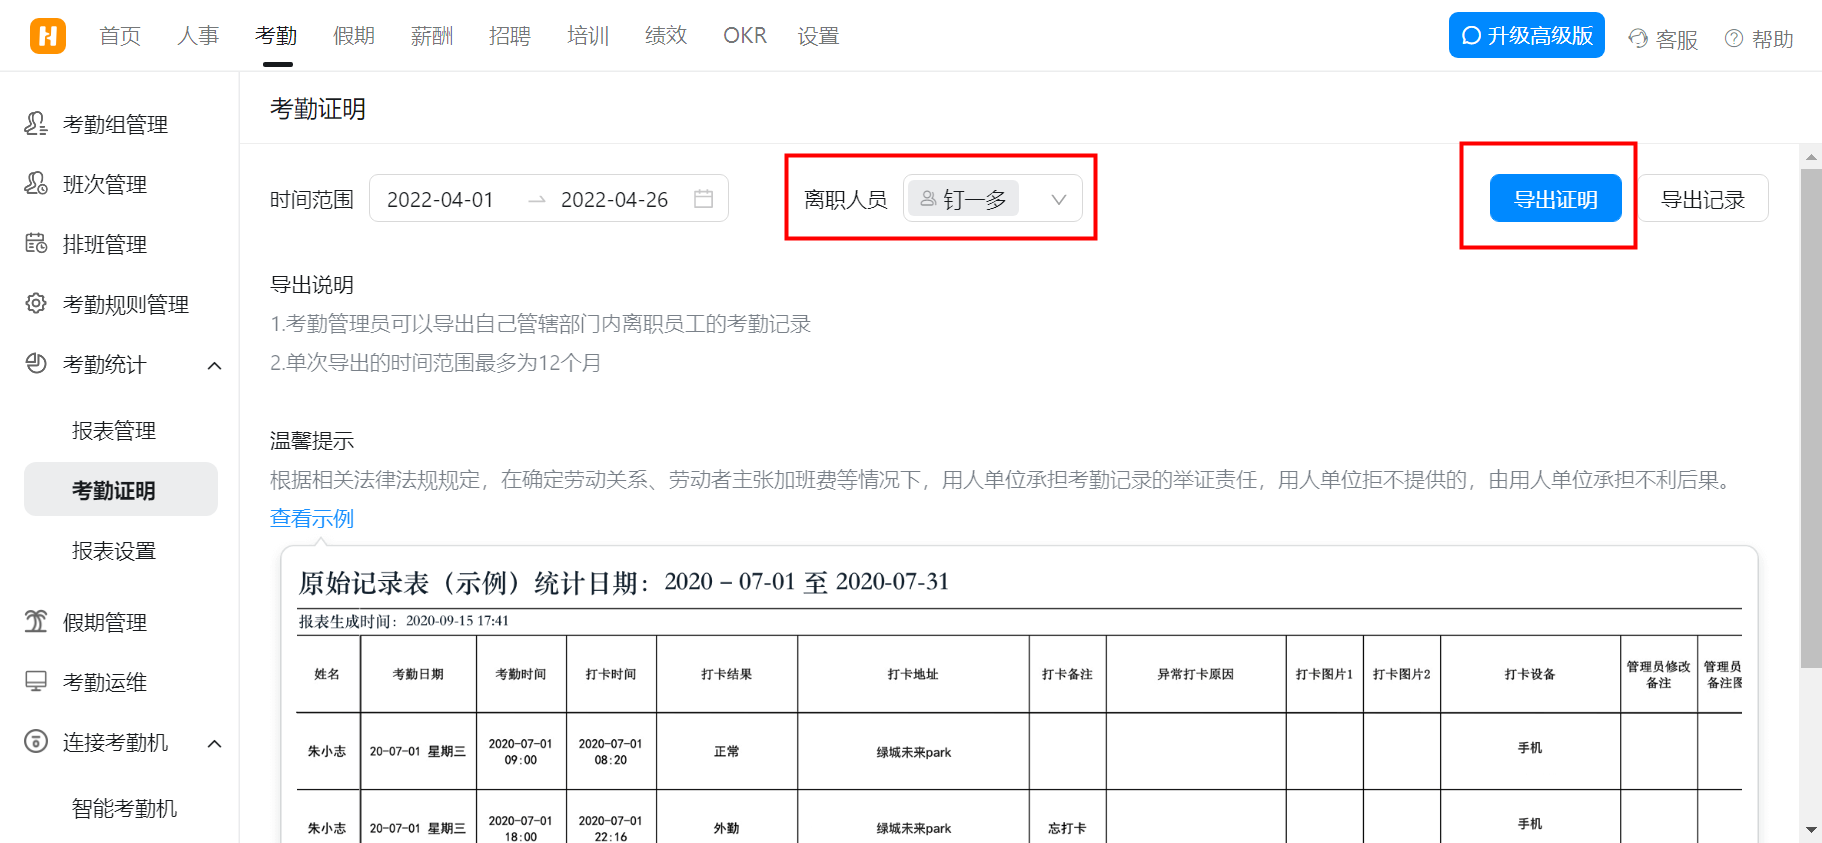Open the 绩效 top navigation tab
This screenshot has height=843, width=1822.
coord(666,36)
